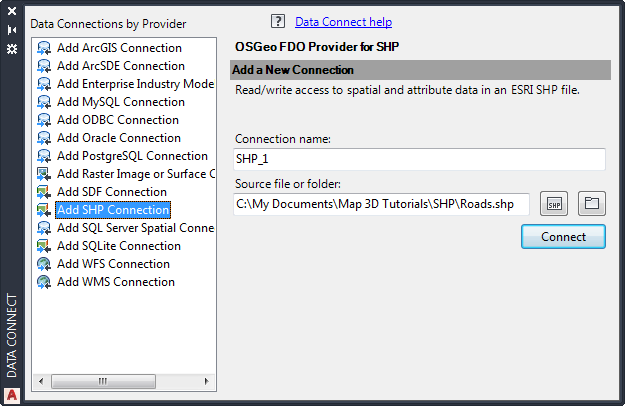Image resolution: width=625 pixels, height=406 pixels.
Task: Open the Data Connect help link
Action: click(343, 21)
